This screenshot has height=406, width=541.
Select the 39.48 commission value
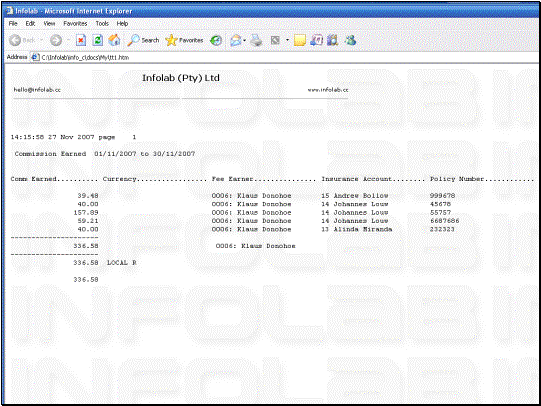(88, 196)
